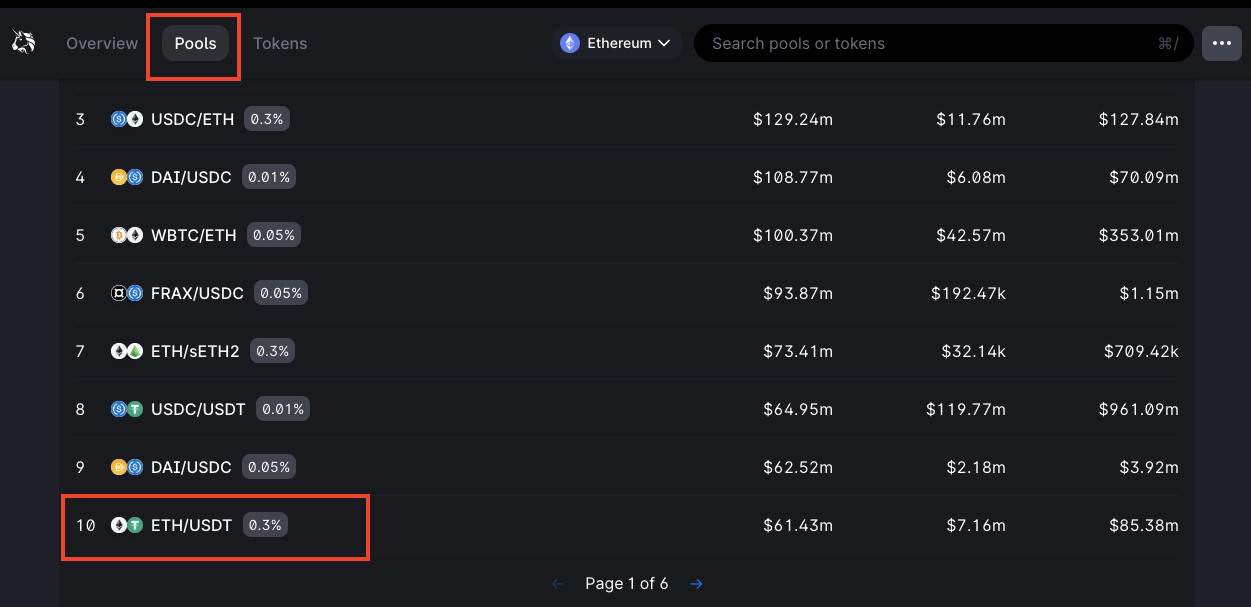Viewport: 1251px width, 607px height.
Task: Click the search pools or tokens field
Action: pos(930,44)
